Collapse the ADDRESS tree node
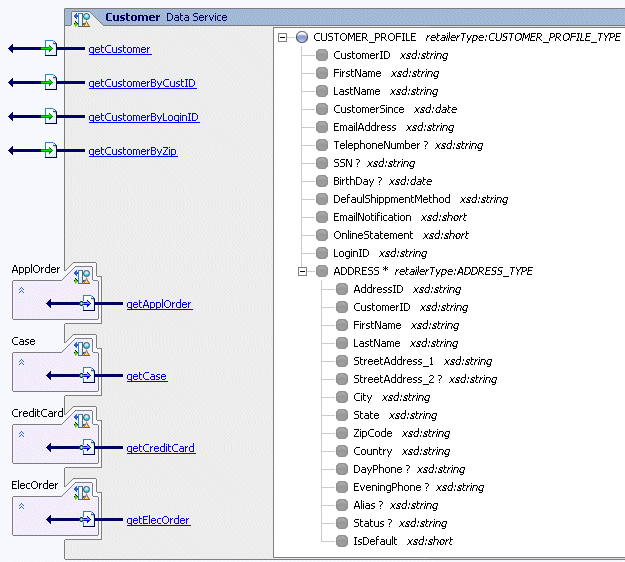Screen dimensions: 625x562 point(303,271)
